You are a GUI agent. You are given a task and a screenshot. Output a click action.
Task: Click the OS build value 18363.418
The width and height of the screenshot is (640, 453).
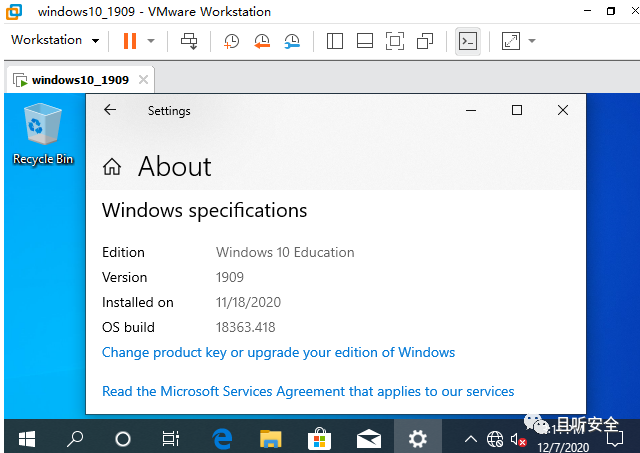(245, 327)
